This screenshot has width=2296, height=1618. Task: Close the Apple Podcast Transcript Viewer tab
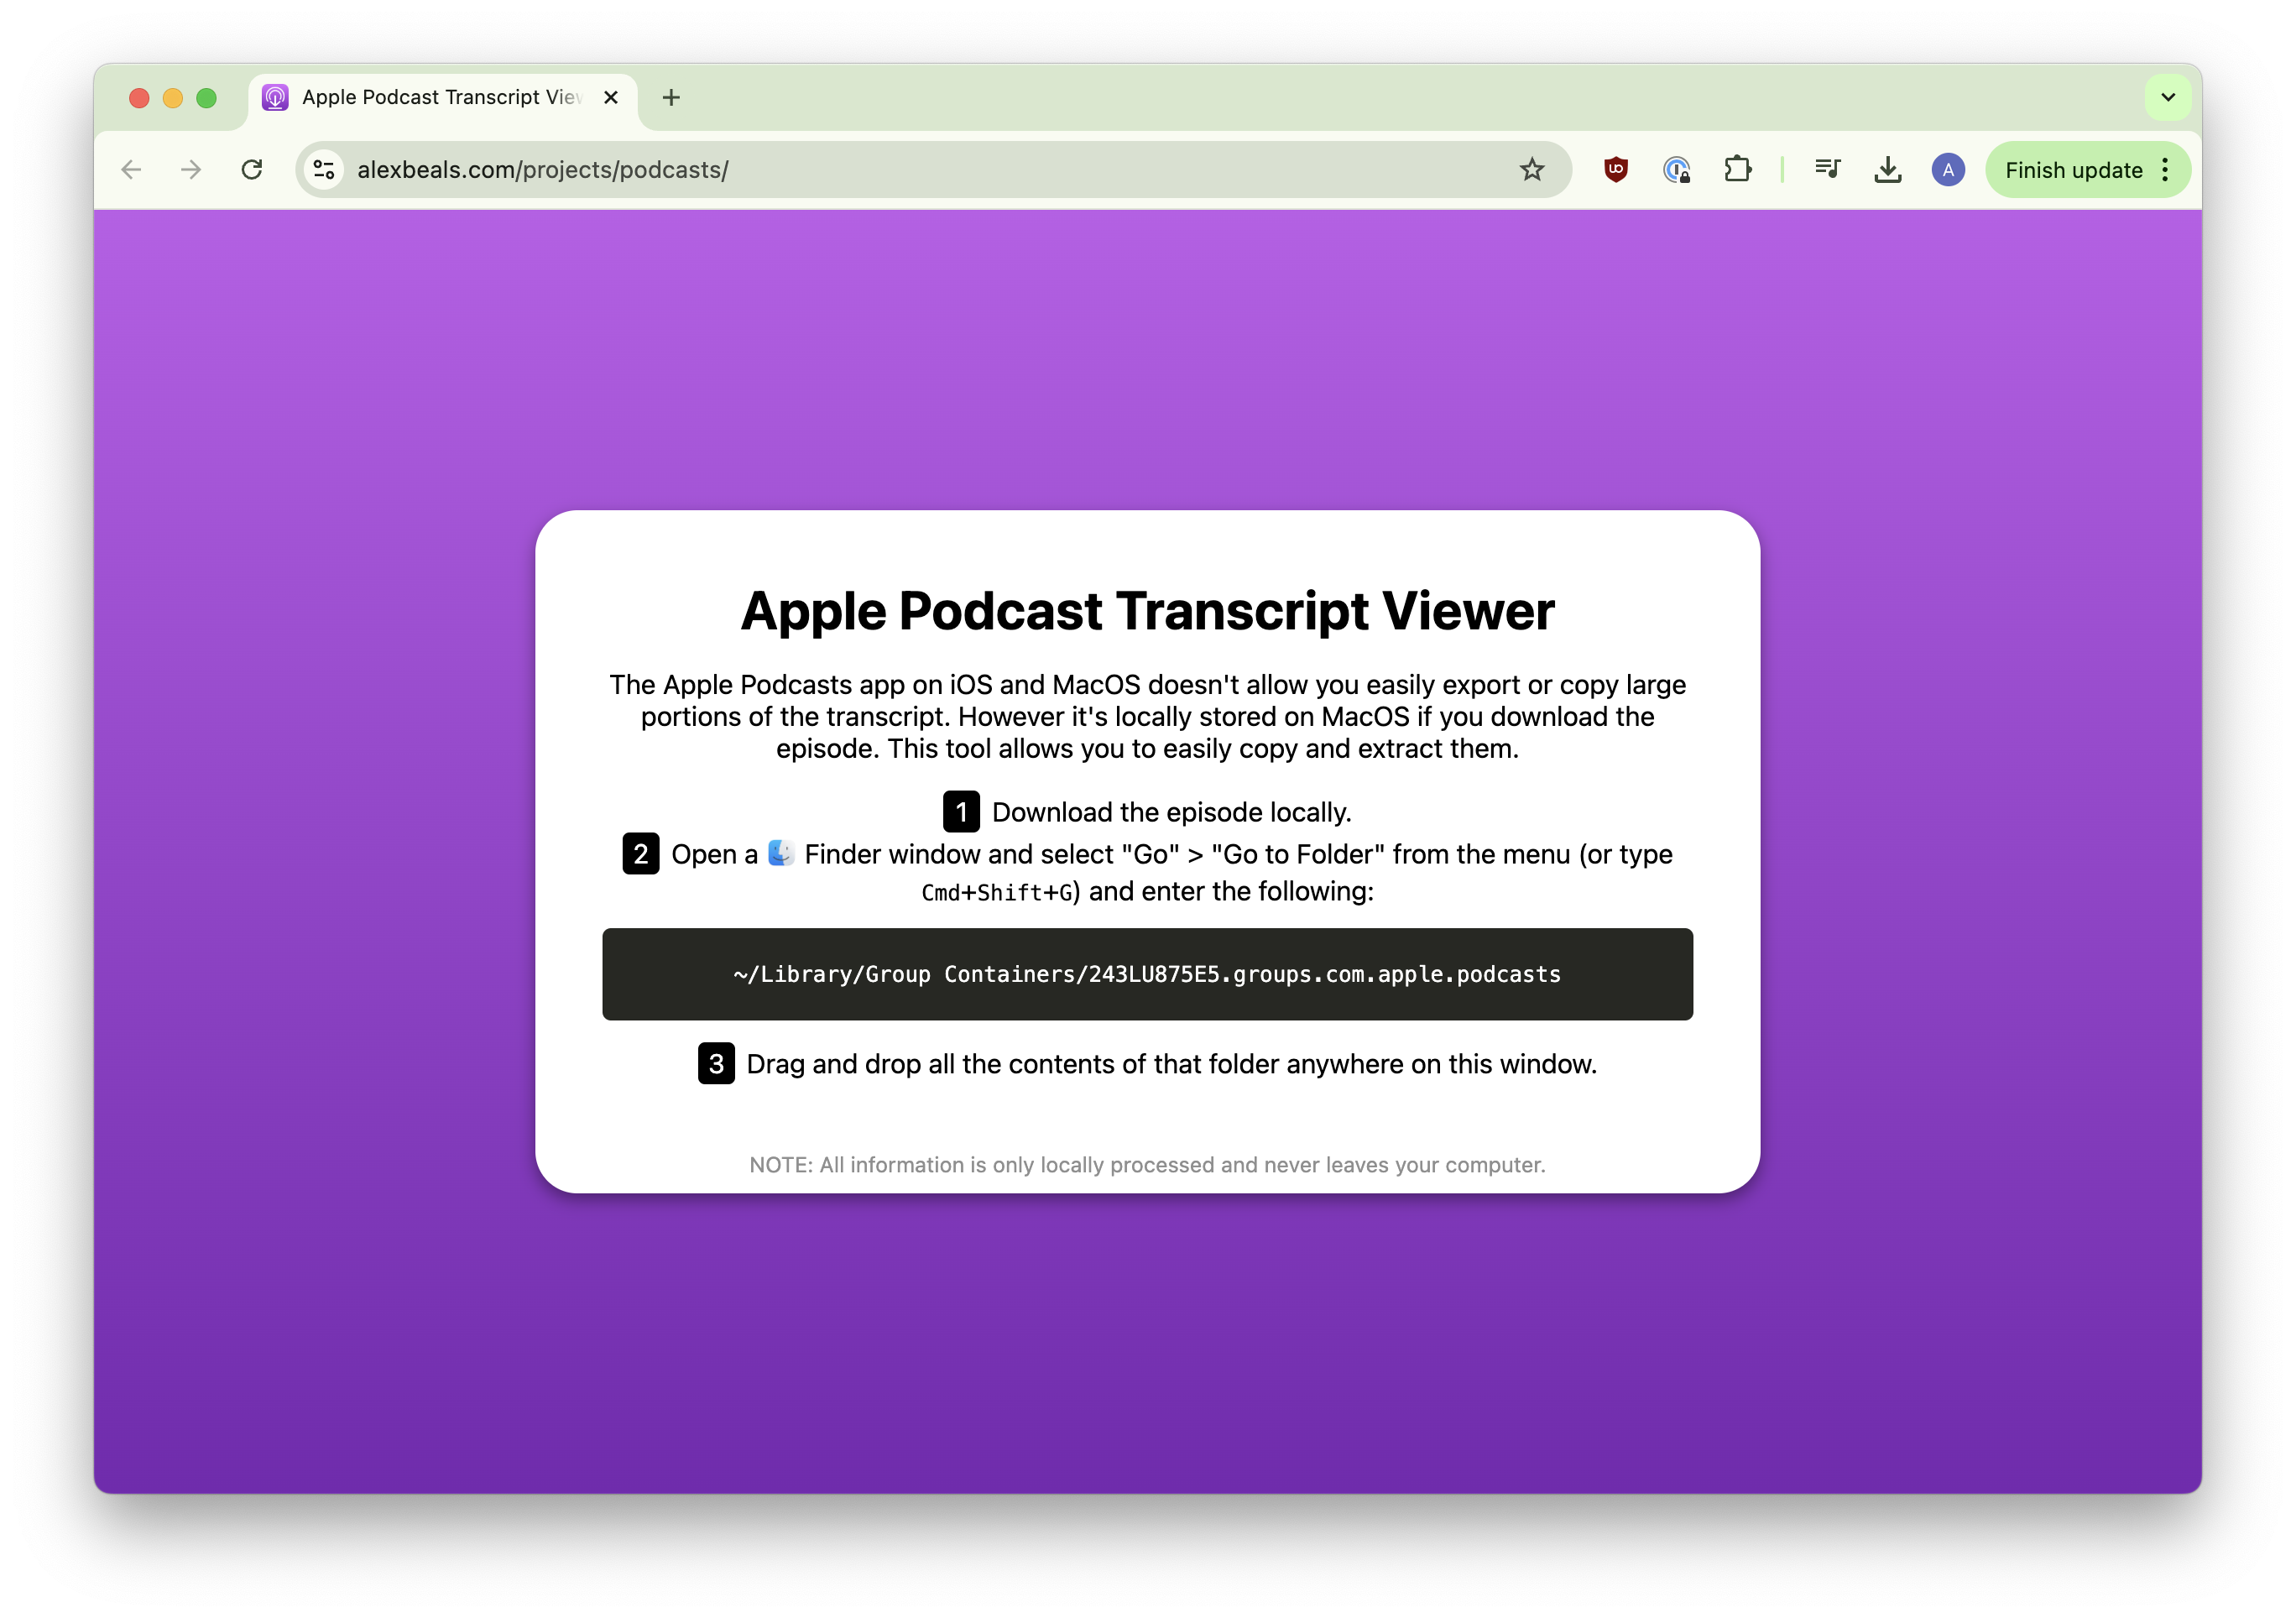[611, 97]
